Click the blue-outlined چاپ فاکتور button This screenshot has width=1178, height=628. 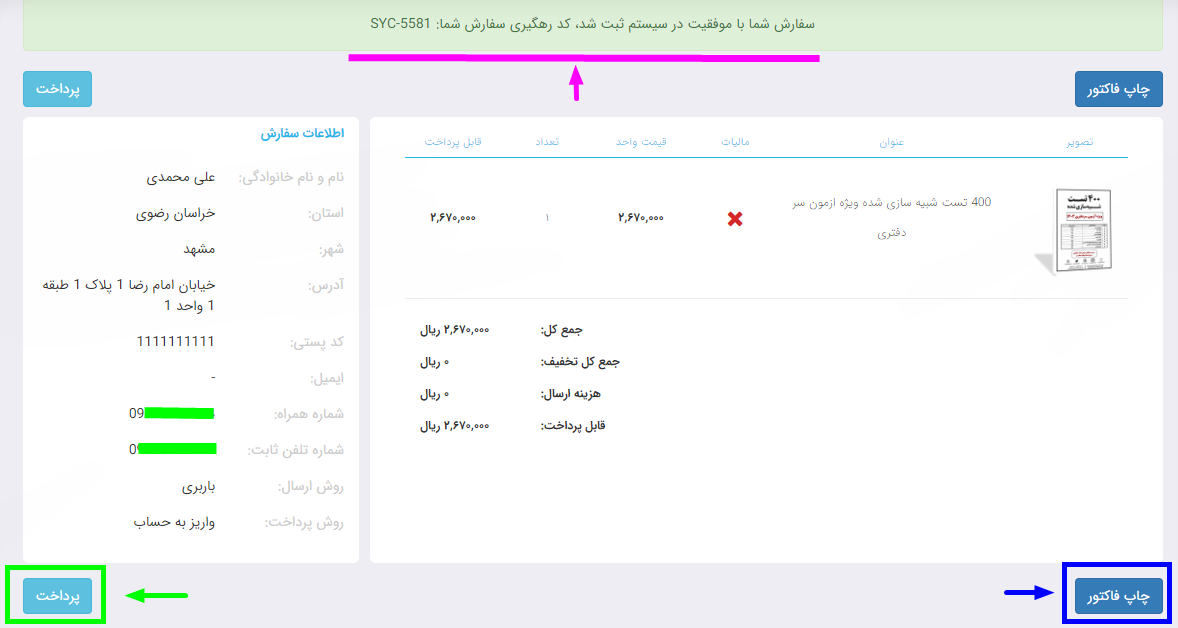point(1118,595)
